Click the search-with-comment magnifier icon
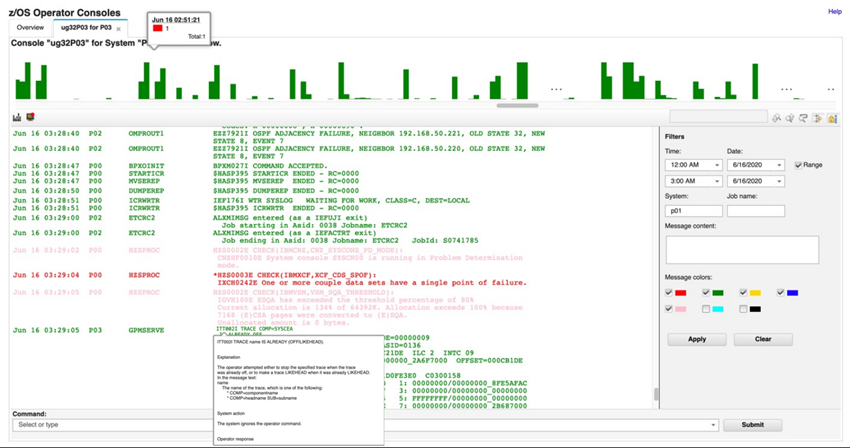 click(803, 118)
